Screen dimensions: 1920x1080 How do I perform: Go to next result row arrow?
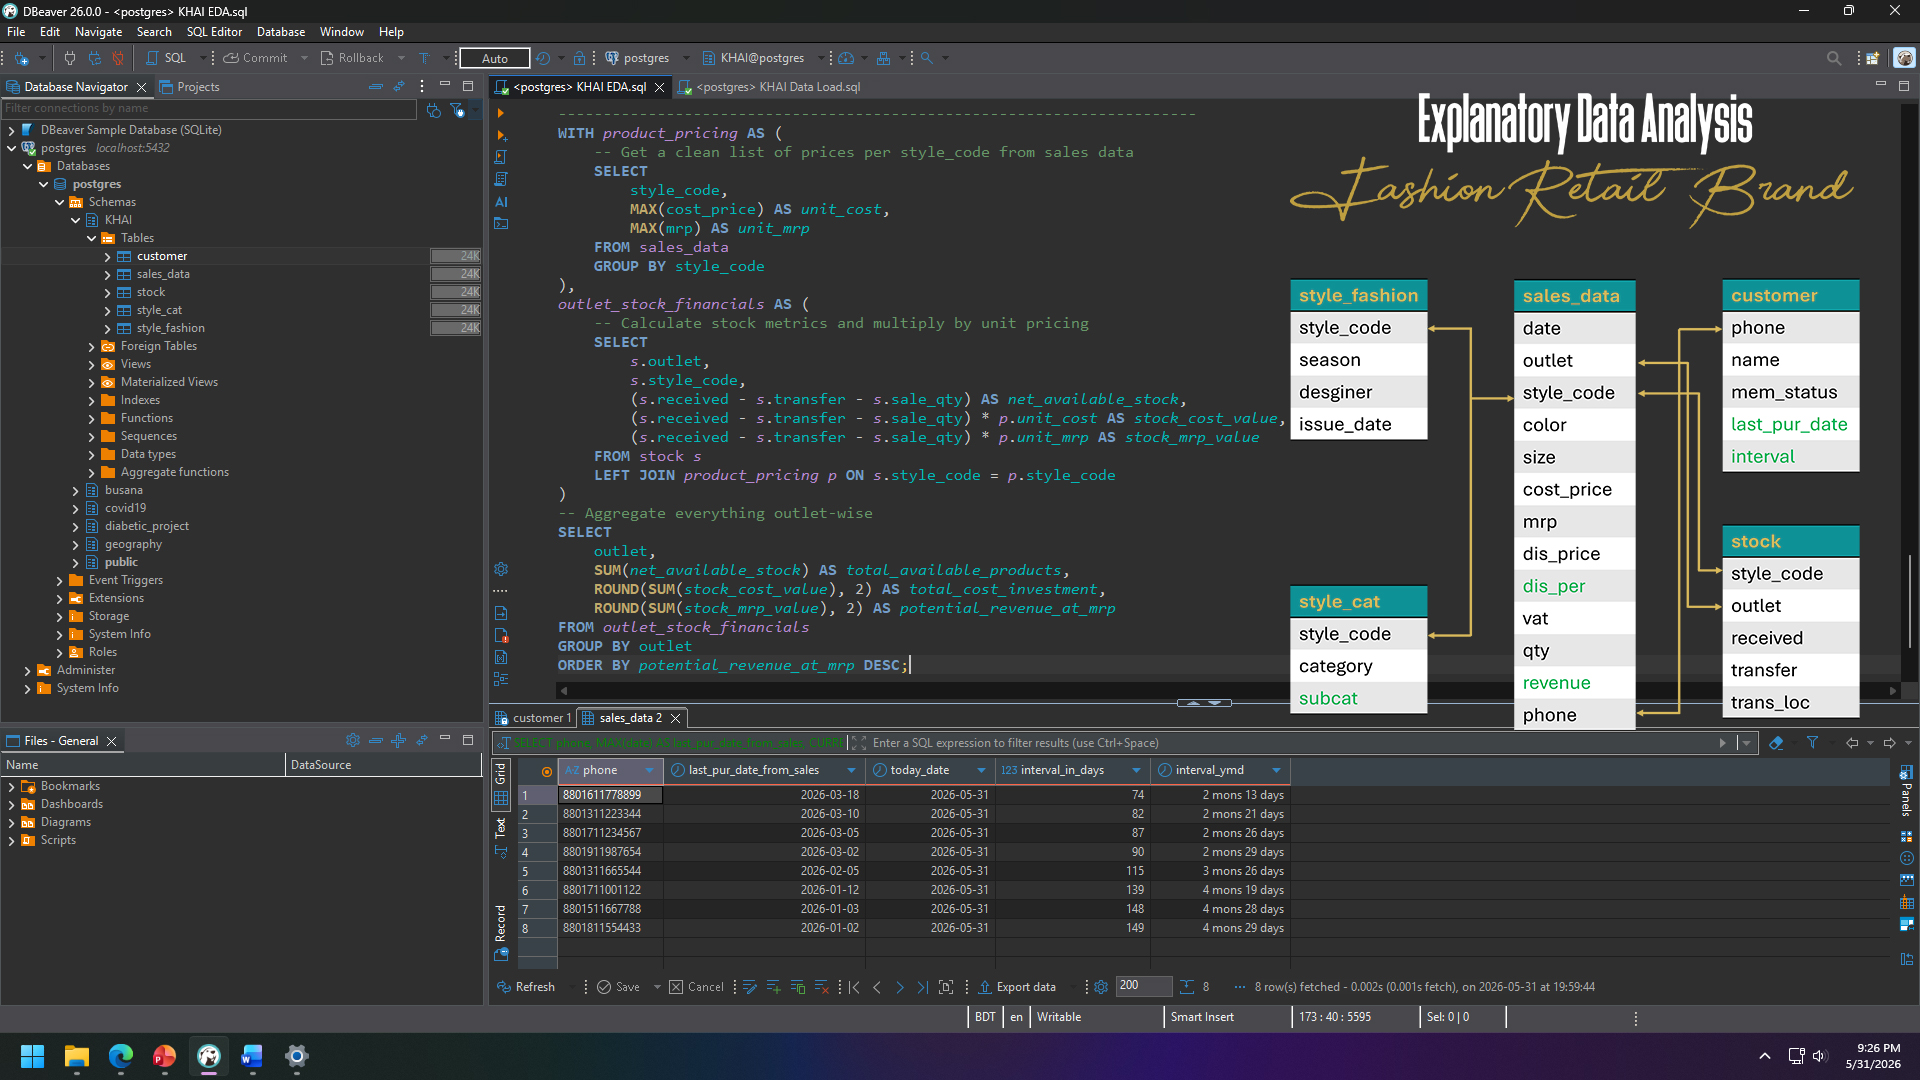point(899,987)
